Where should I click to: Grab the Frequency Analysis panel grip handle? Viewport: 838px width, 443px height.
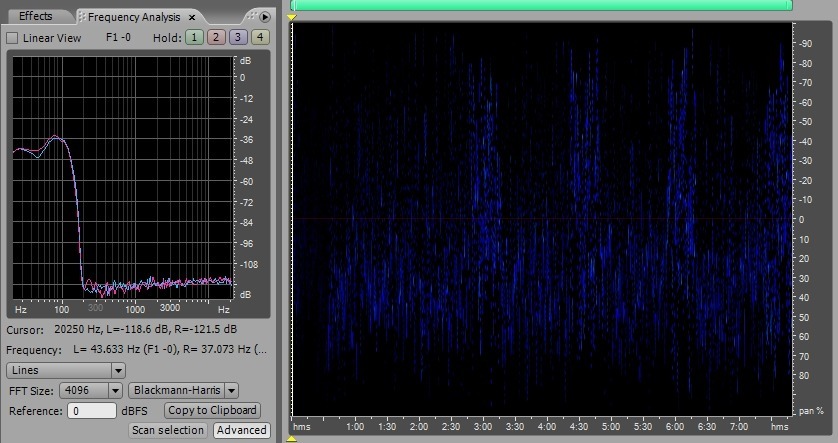82,17
